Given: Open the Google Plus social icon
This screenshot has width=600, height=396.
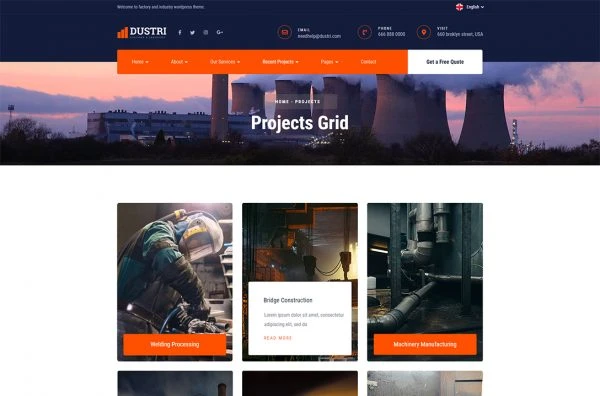Looking at the screenshot, I should 220,33.
